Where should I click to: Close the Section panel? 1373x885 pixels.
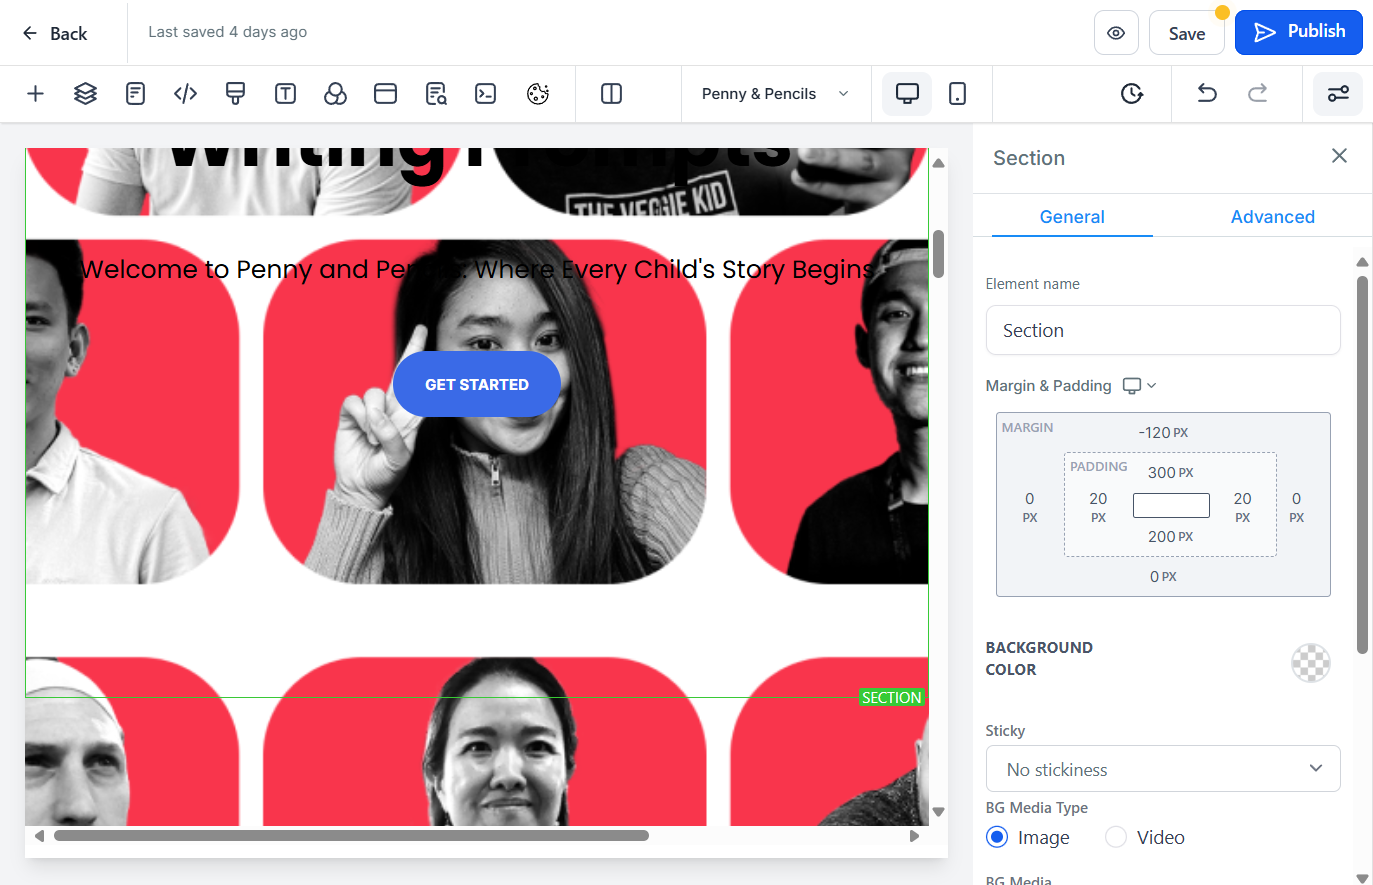[1339, 156]
